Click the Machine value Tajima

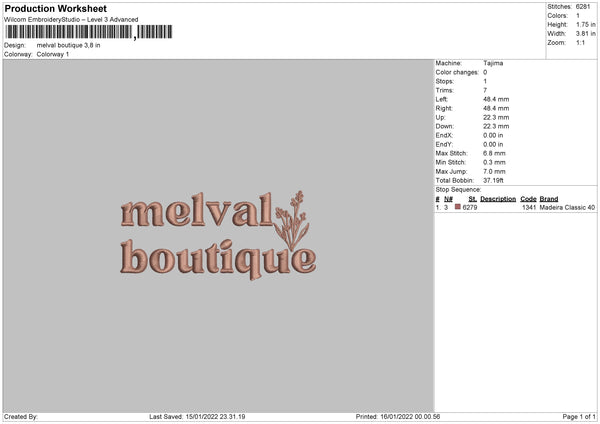pos(493,63)
